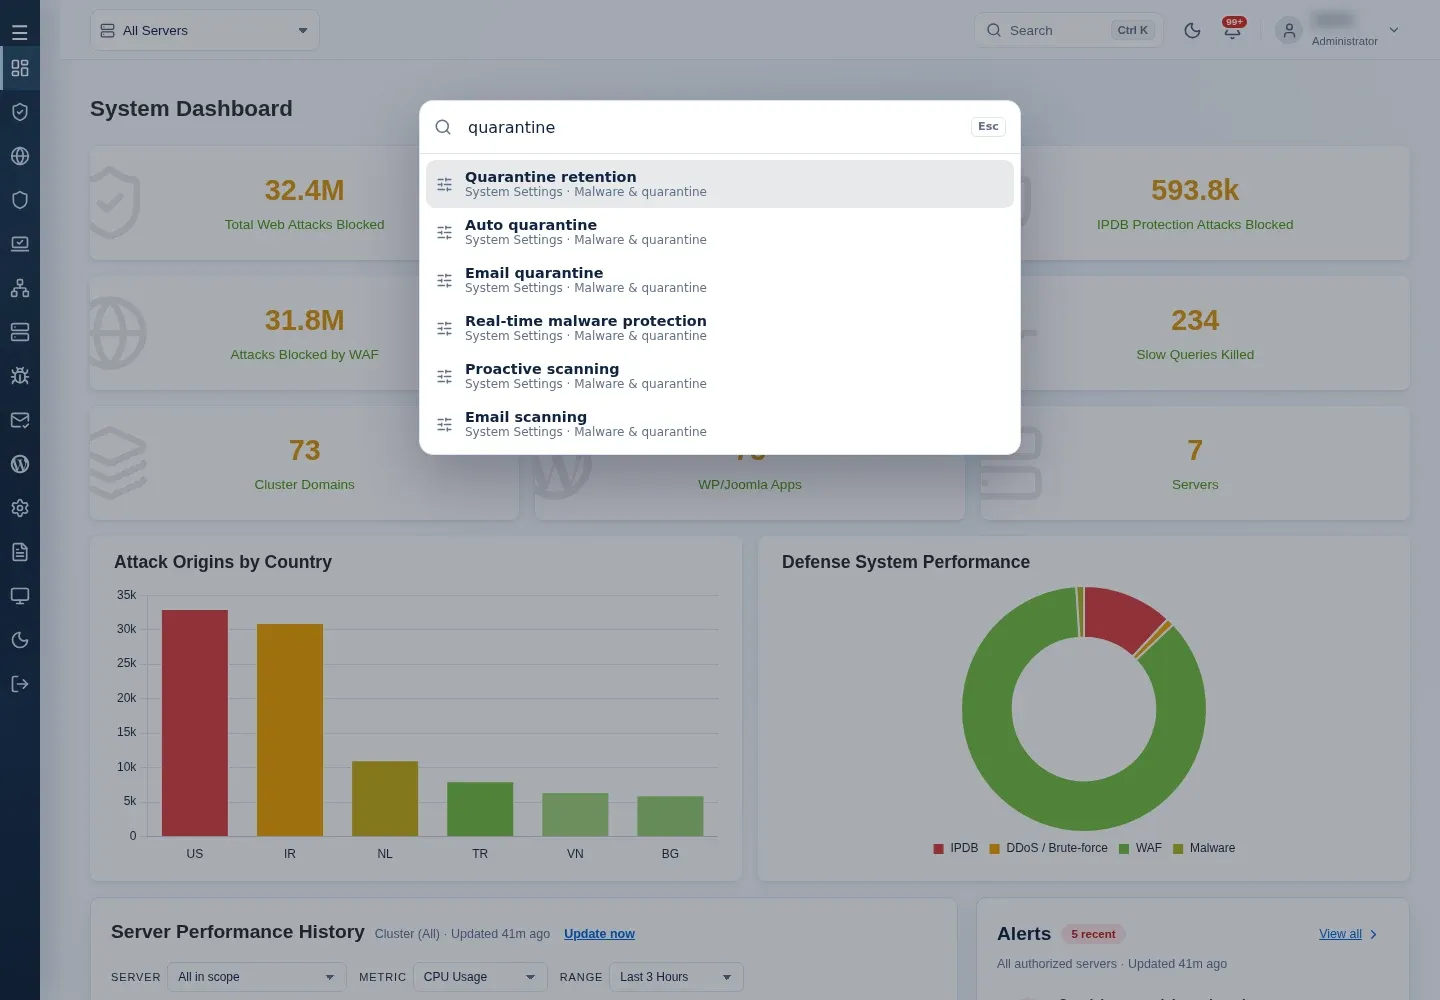Image resolution: width=1440 pixels, height=1000 pixels.
Task: Expand the Administrator account menu chevron
Action: click(1394, 30)
